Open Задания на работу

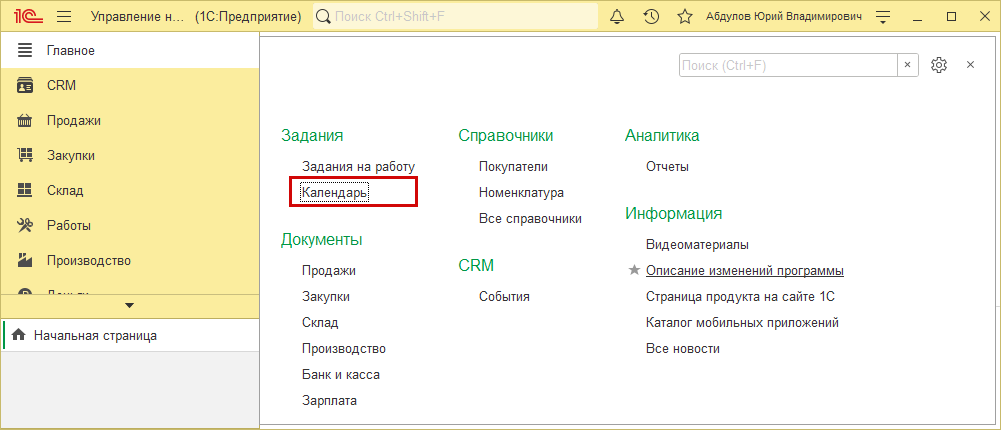pos(359,167)
